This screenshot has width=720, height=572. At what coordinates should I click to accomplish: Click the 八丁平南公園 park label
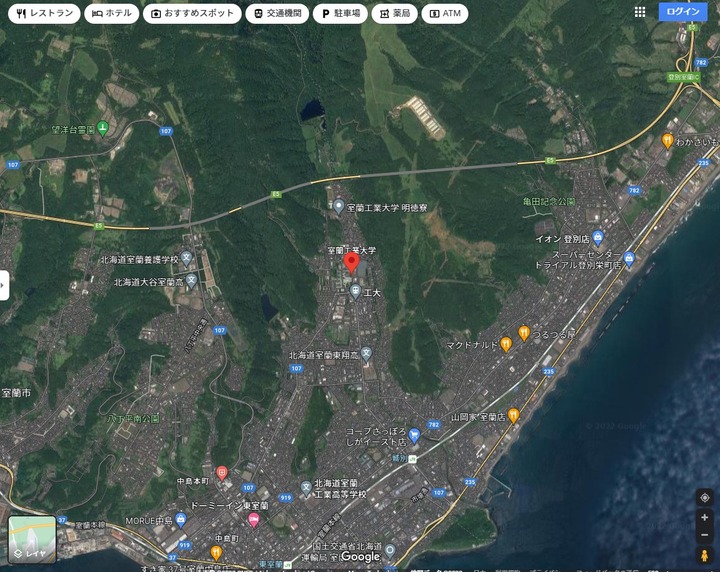click(133, 419)
